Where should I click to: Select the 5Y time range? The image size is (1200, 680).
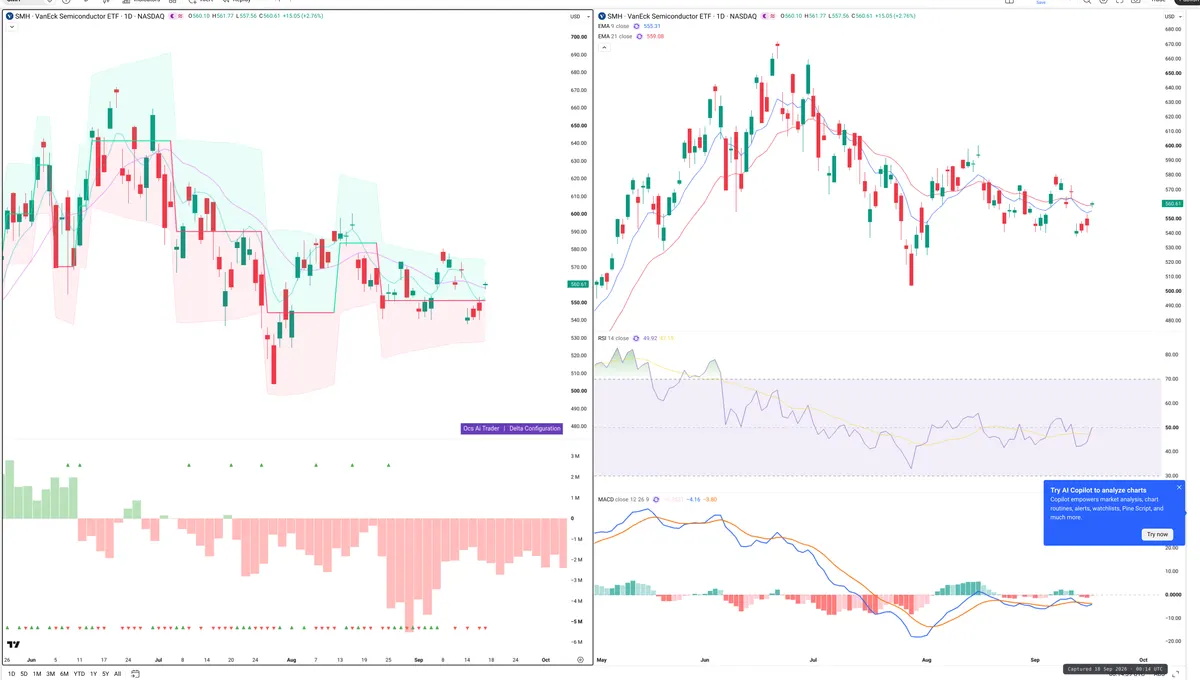click(105, 674)
